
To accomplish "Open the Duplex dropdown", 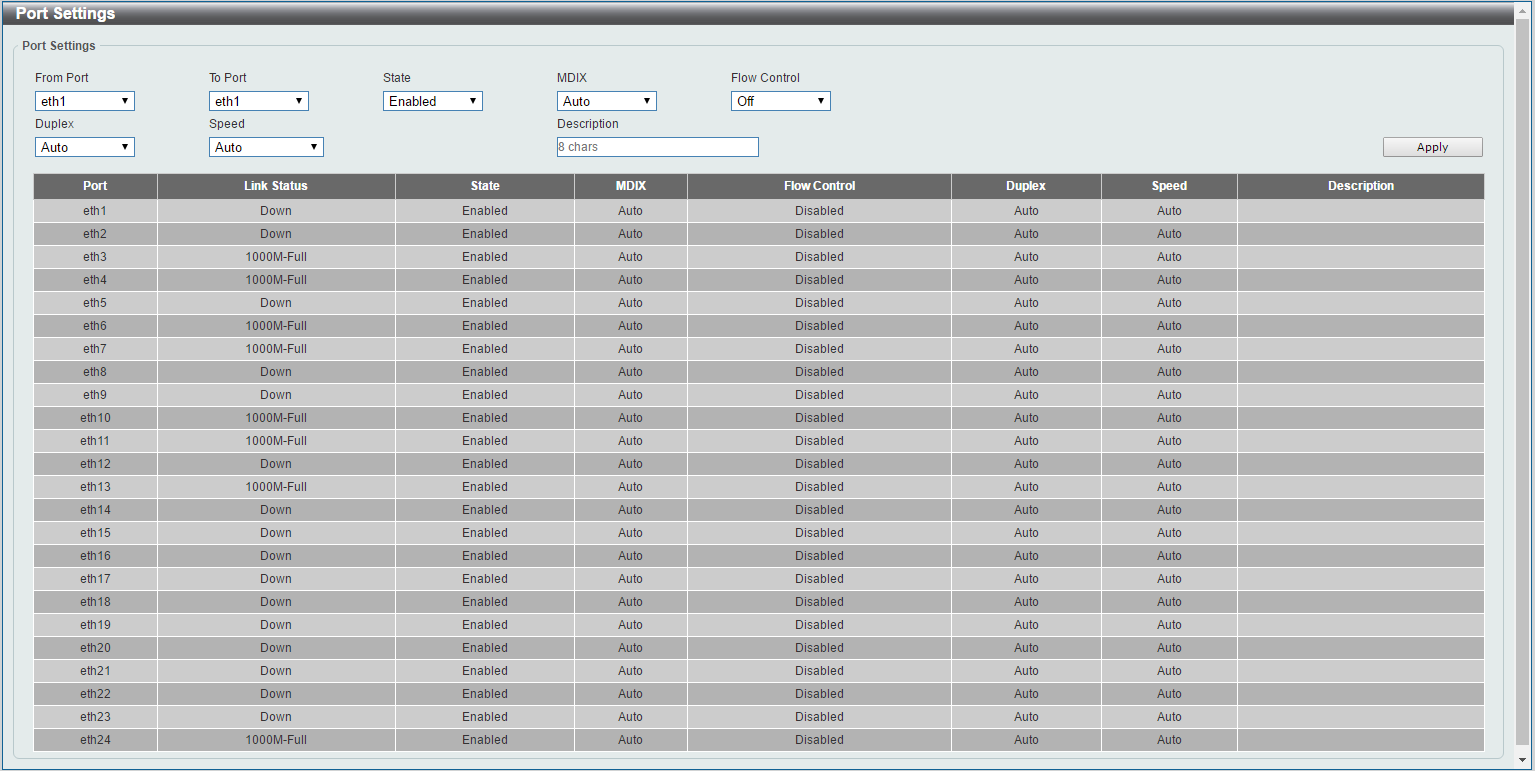I will 84,147.
